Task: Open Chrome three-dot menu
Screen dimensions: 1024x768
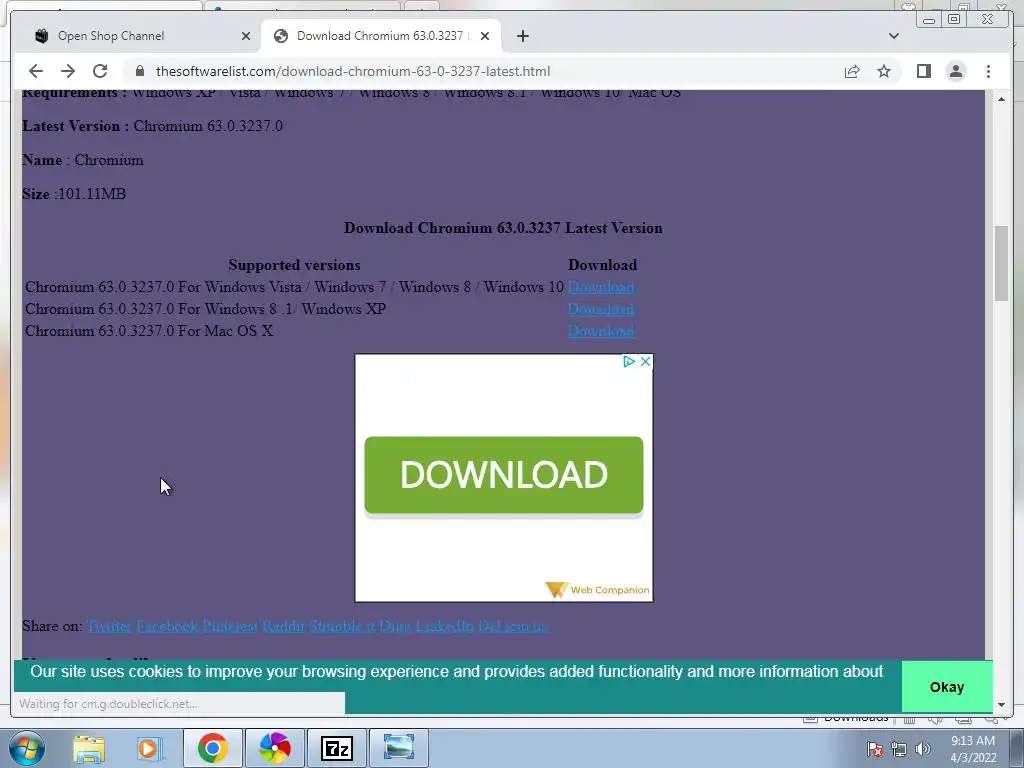Action: 988,71
